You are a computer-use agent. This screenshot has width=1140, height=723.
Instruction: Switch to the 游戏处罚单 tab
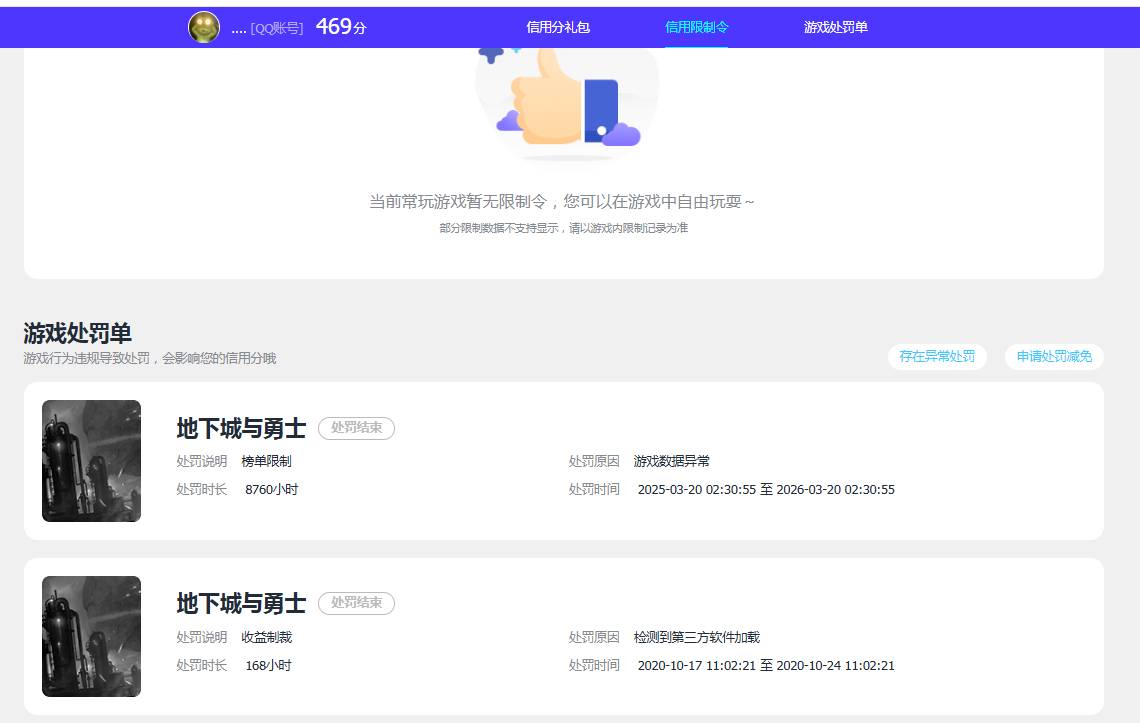pyautogui.click(x=833, y=27)
